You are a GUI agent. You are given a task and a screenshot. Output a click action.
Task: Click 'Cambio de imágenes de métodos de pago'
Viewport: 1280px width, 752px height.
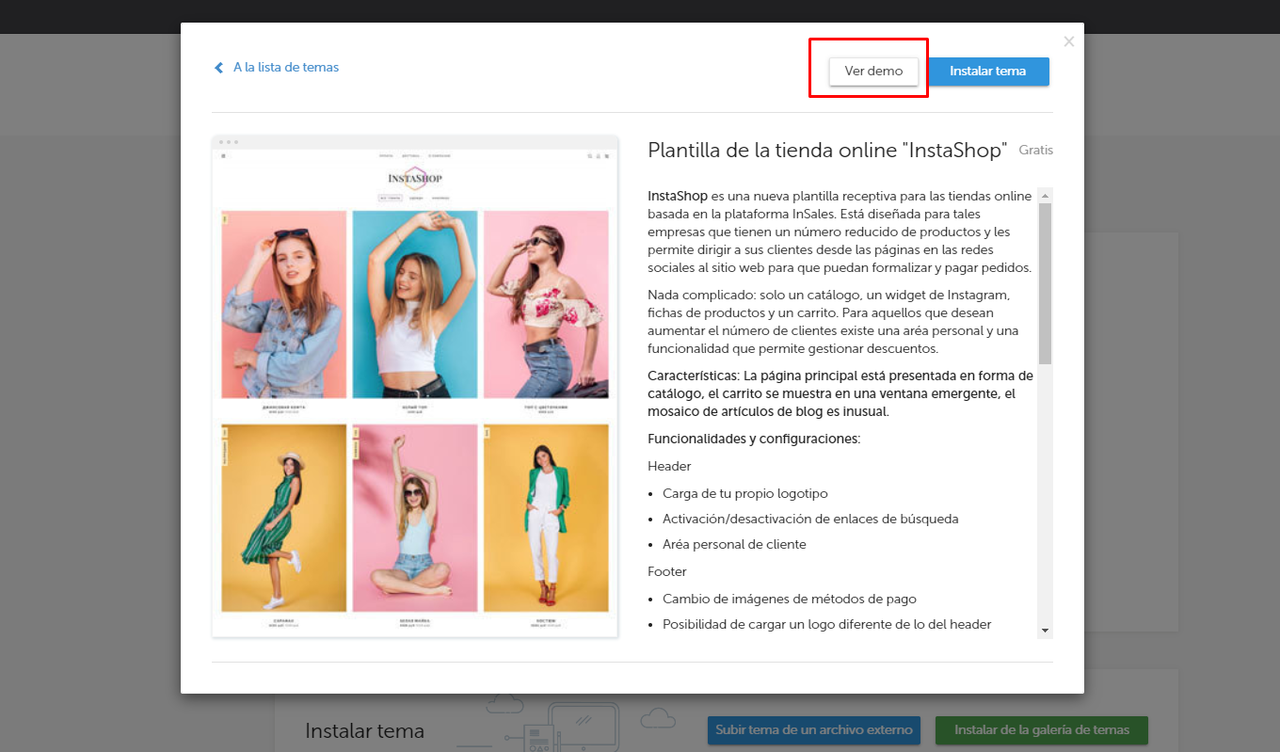pos(789,599)
